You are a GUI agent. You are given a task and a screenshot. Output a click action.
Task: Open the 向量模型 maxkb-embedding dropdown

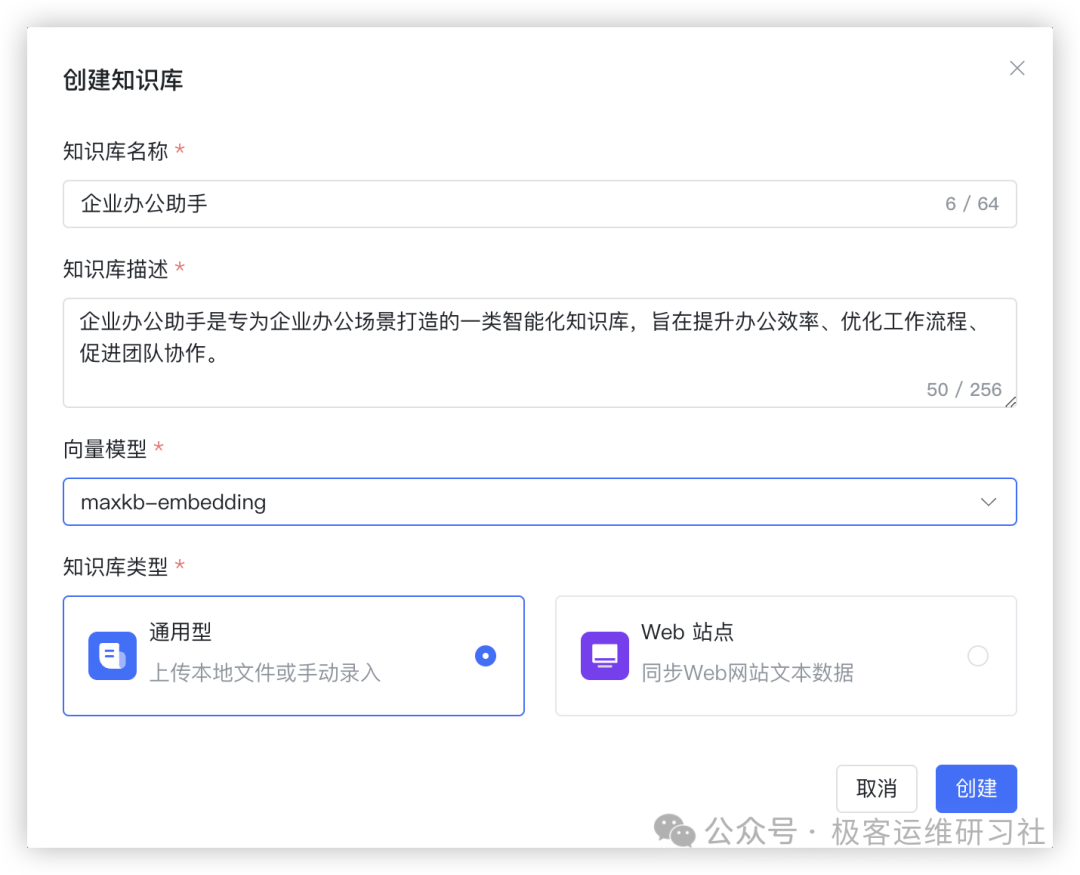pyautogui.click(x=539, y=502)
